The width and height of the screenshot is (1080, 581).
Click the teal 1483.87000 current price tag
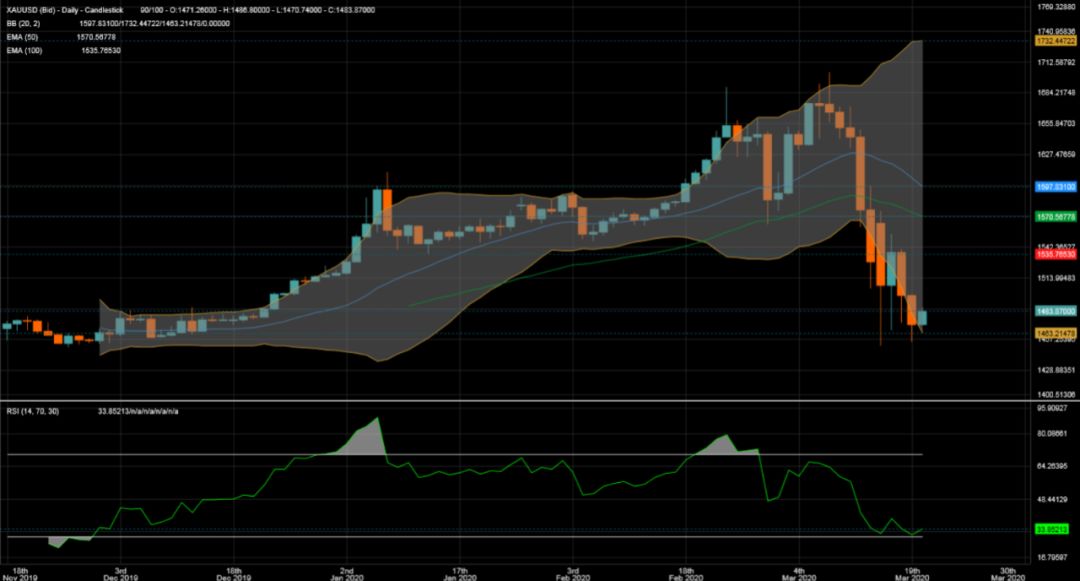(x=1056, y=312)
